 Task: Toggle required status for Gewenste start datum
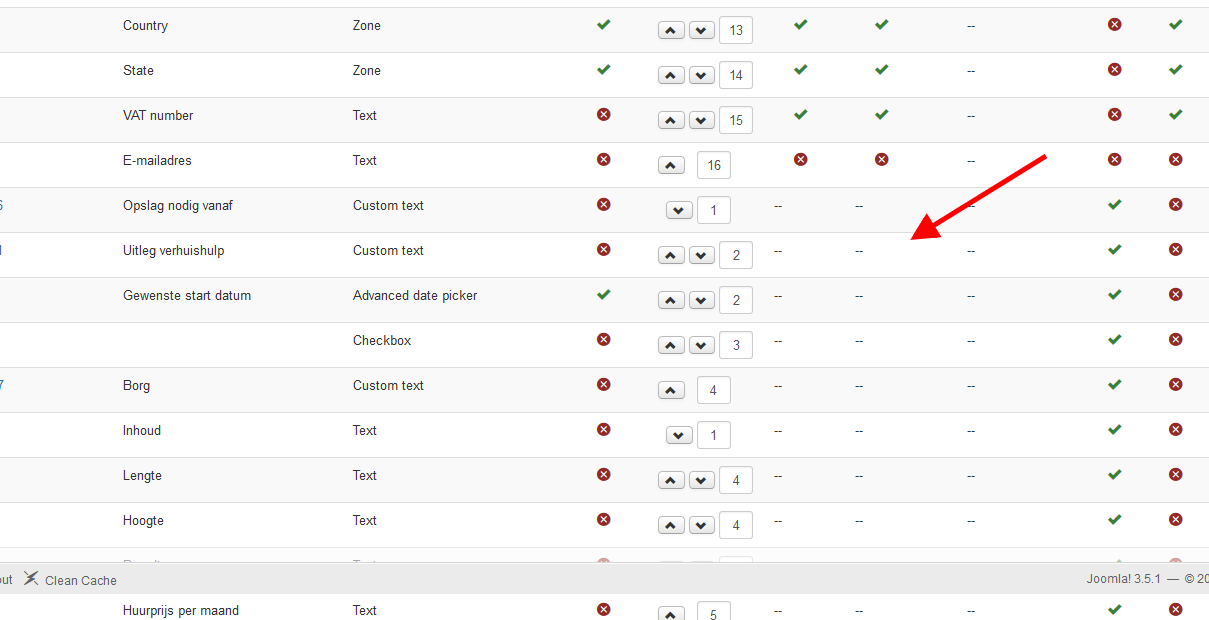pyautogui.click(x=603, y=295)
